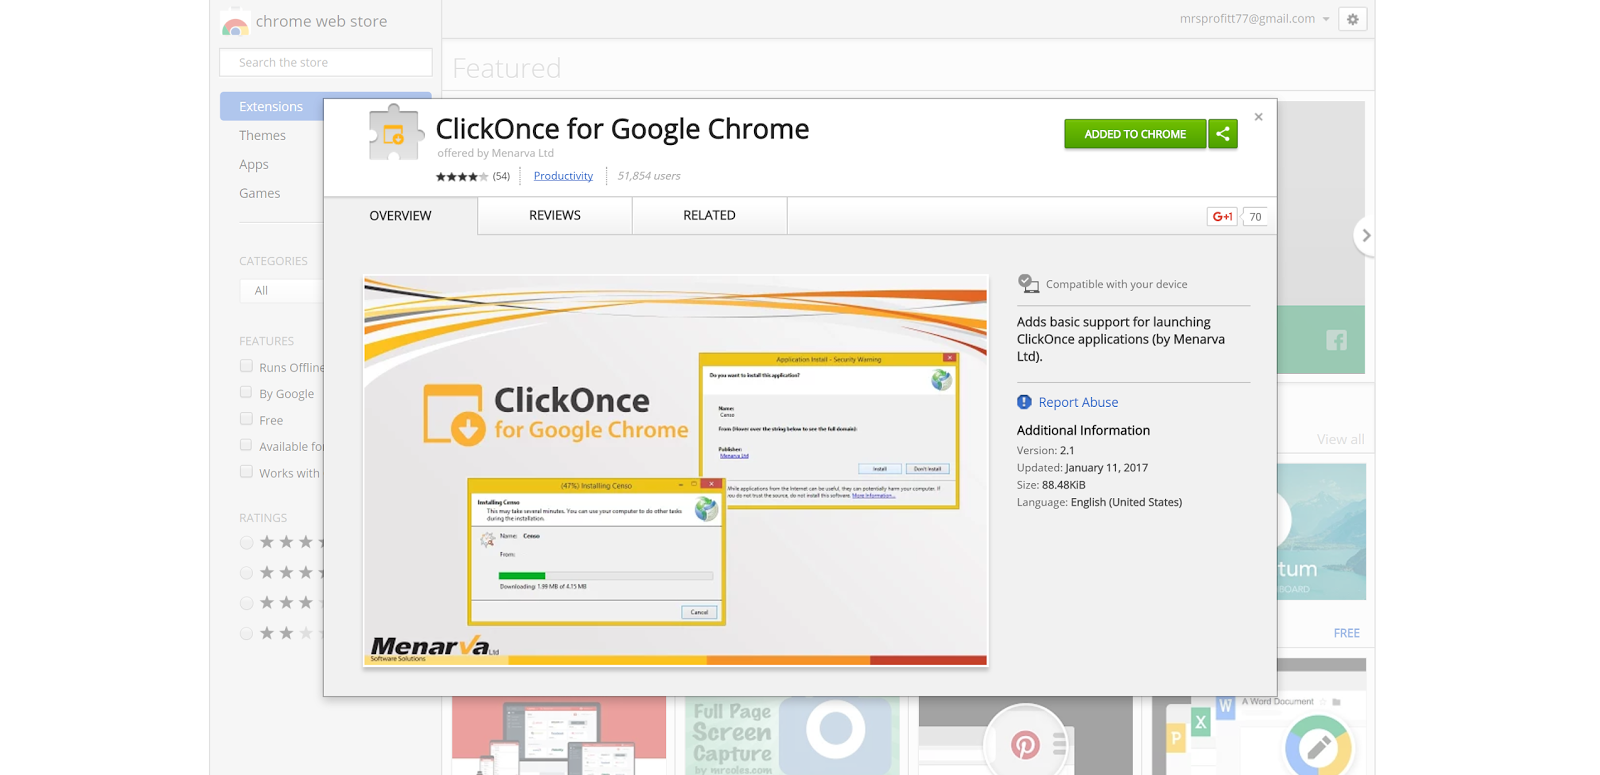Switch to the Reviews tab

click(x=555, y=216)
